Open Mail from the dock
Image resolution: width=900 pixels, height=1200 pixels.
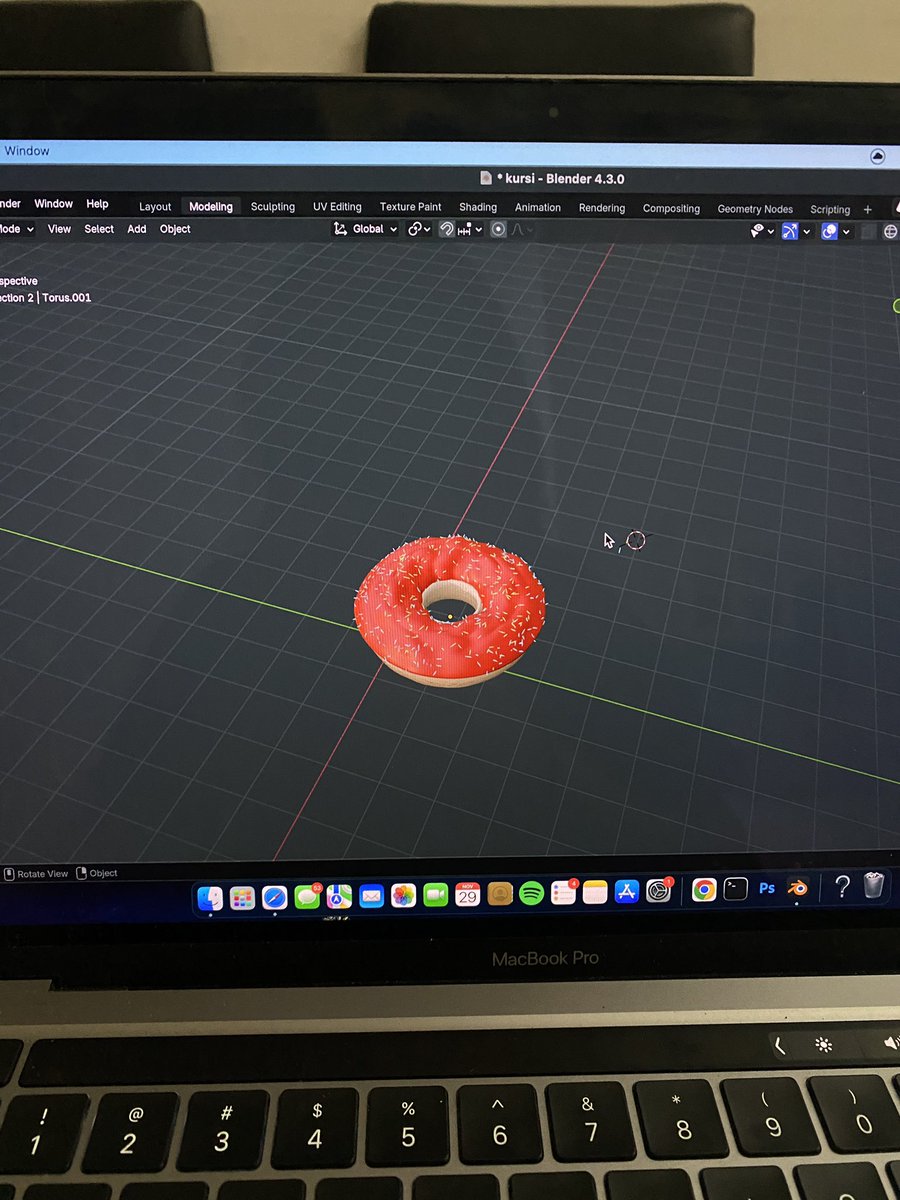pos(371,896)
